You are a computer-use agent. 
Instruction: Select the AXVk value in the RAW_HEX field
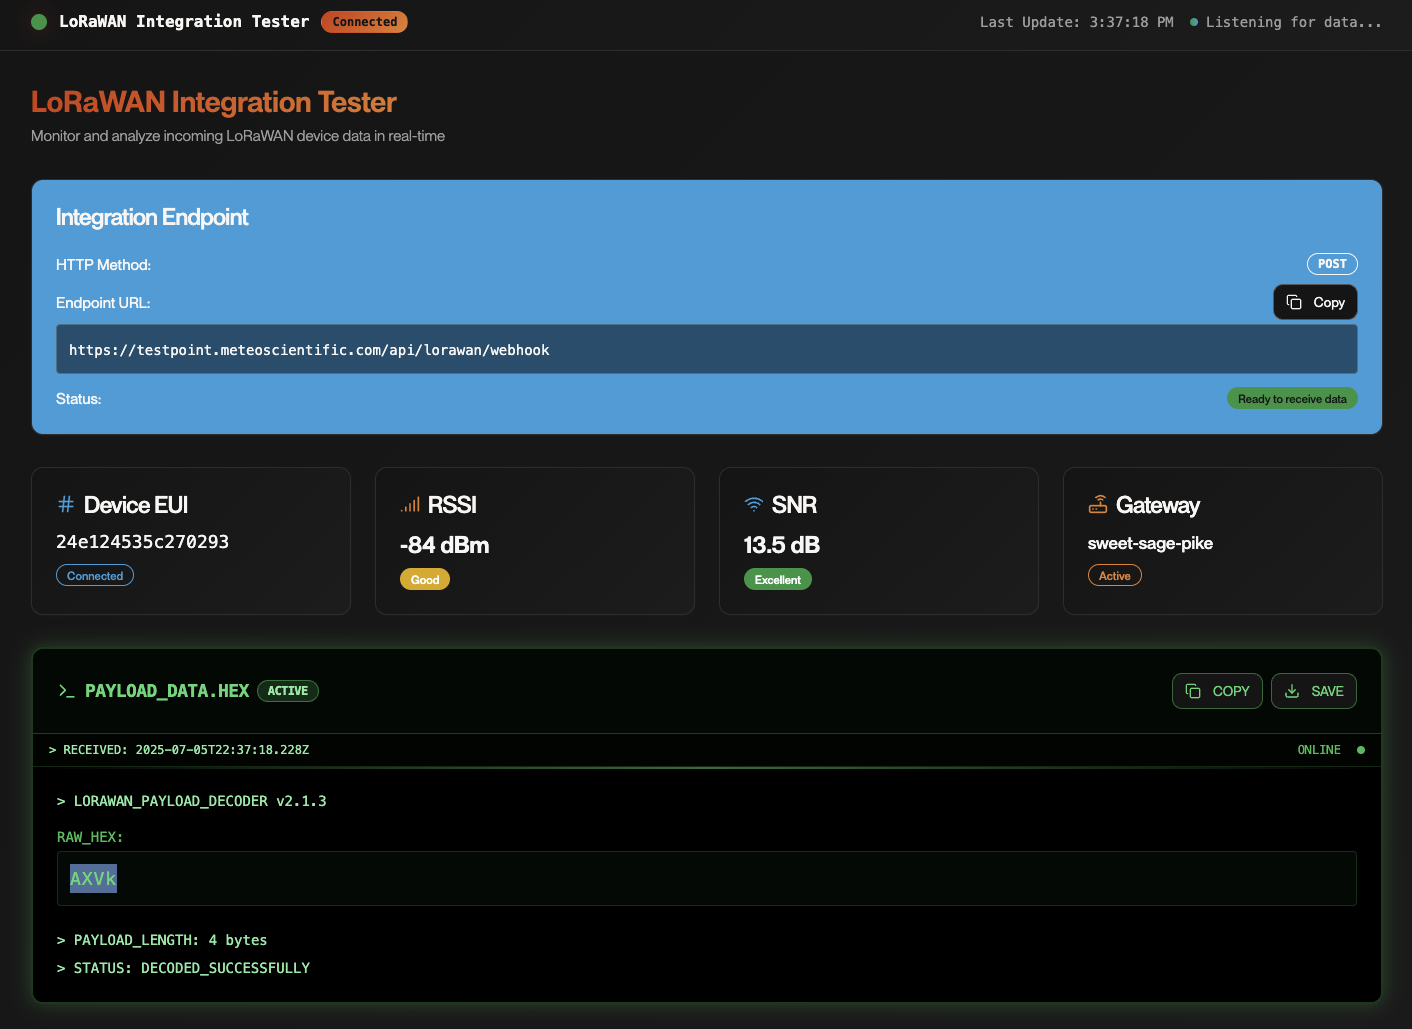[92, 878]
